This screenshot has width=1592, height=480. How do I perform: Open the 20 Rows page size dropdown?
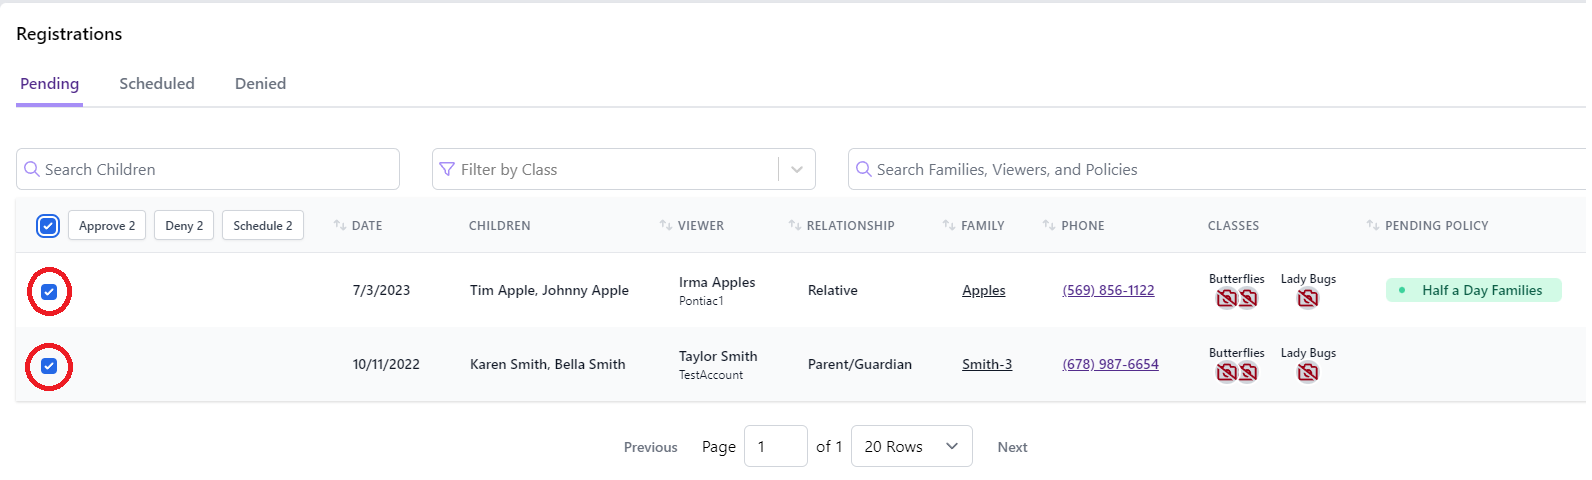pos(911,446)
